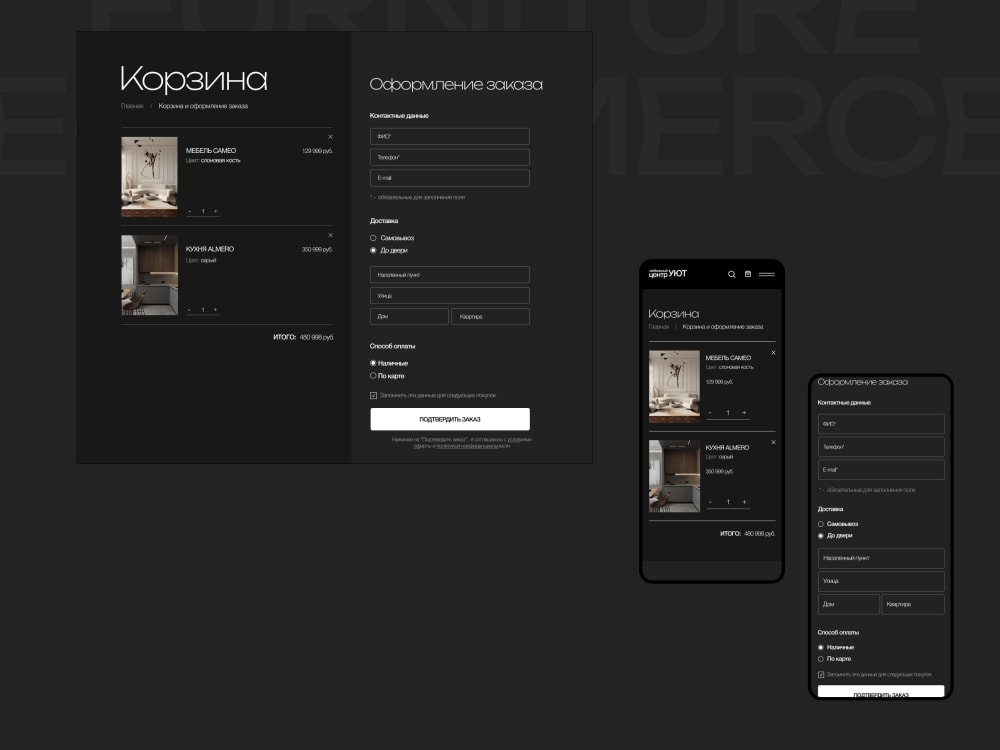Decrease КУХНЯ ALMERO quantity with the minus icon

[x=188, y=308]
